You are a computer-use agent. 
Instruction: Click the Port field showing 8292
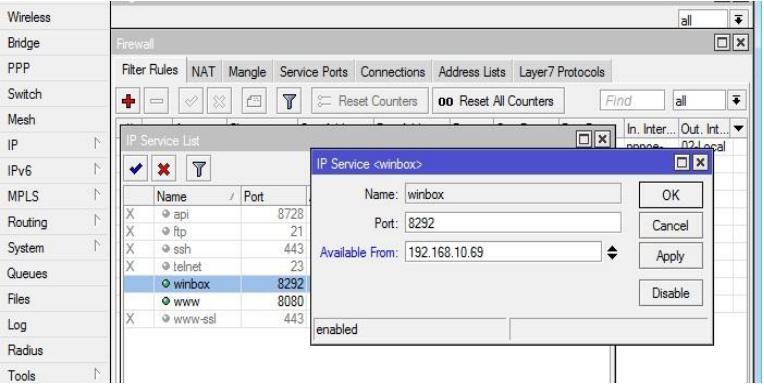coord(513,223)
